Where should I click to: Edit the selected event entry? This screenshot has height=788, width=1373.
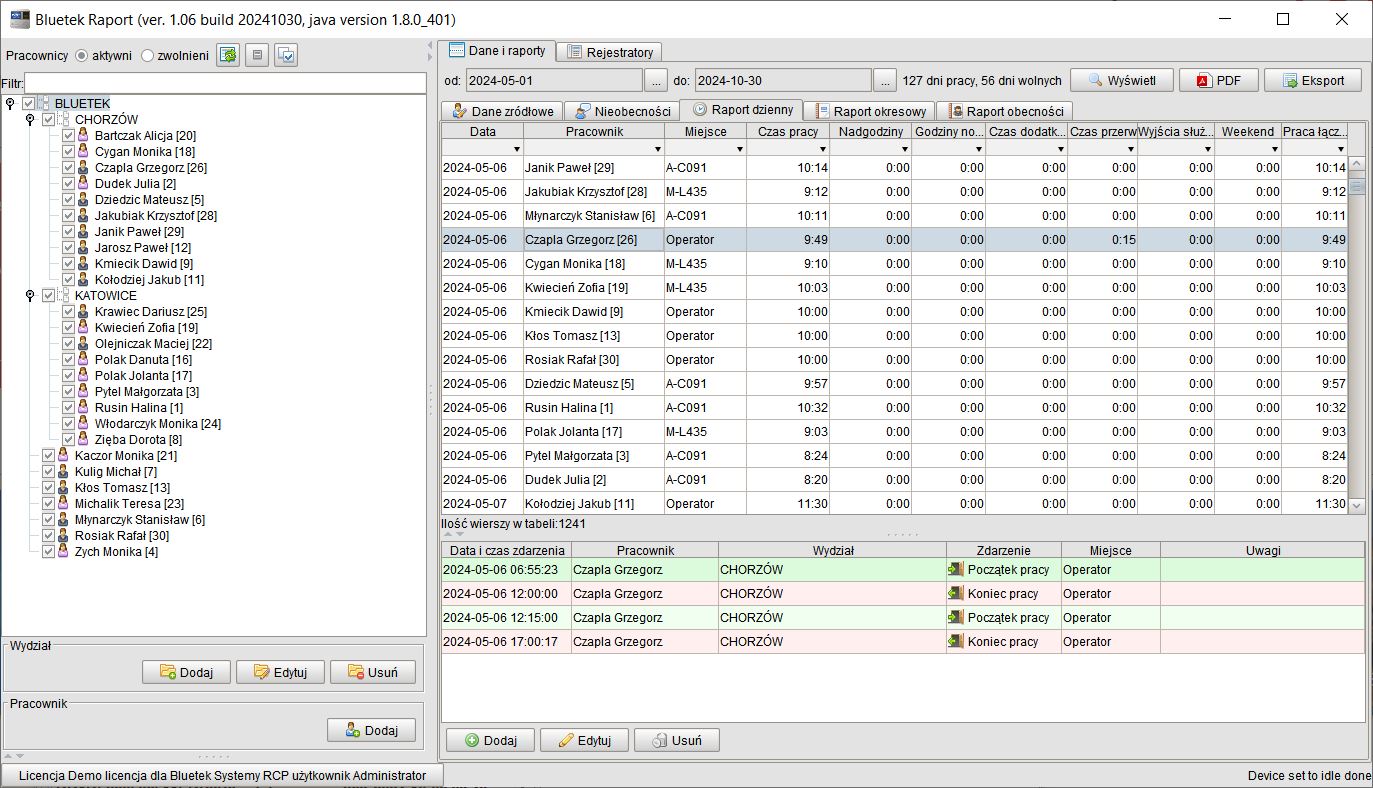click(x=586, y=741)
